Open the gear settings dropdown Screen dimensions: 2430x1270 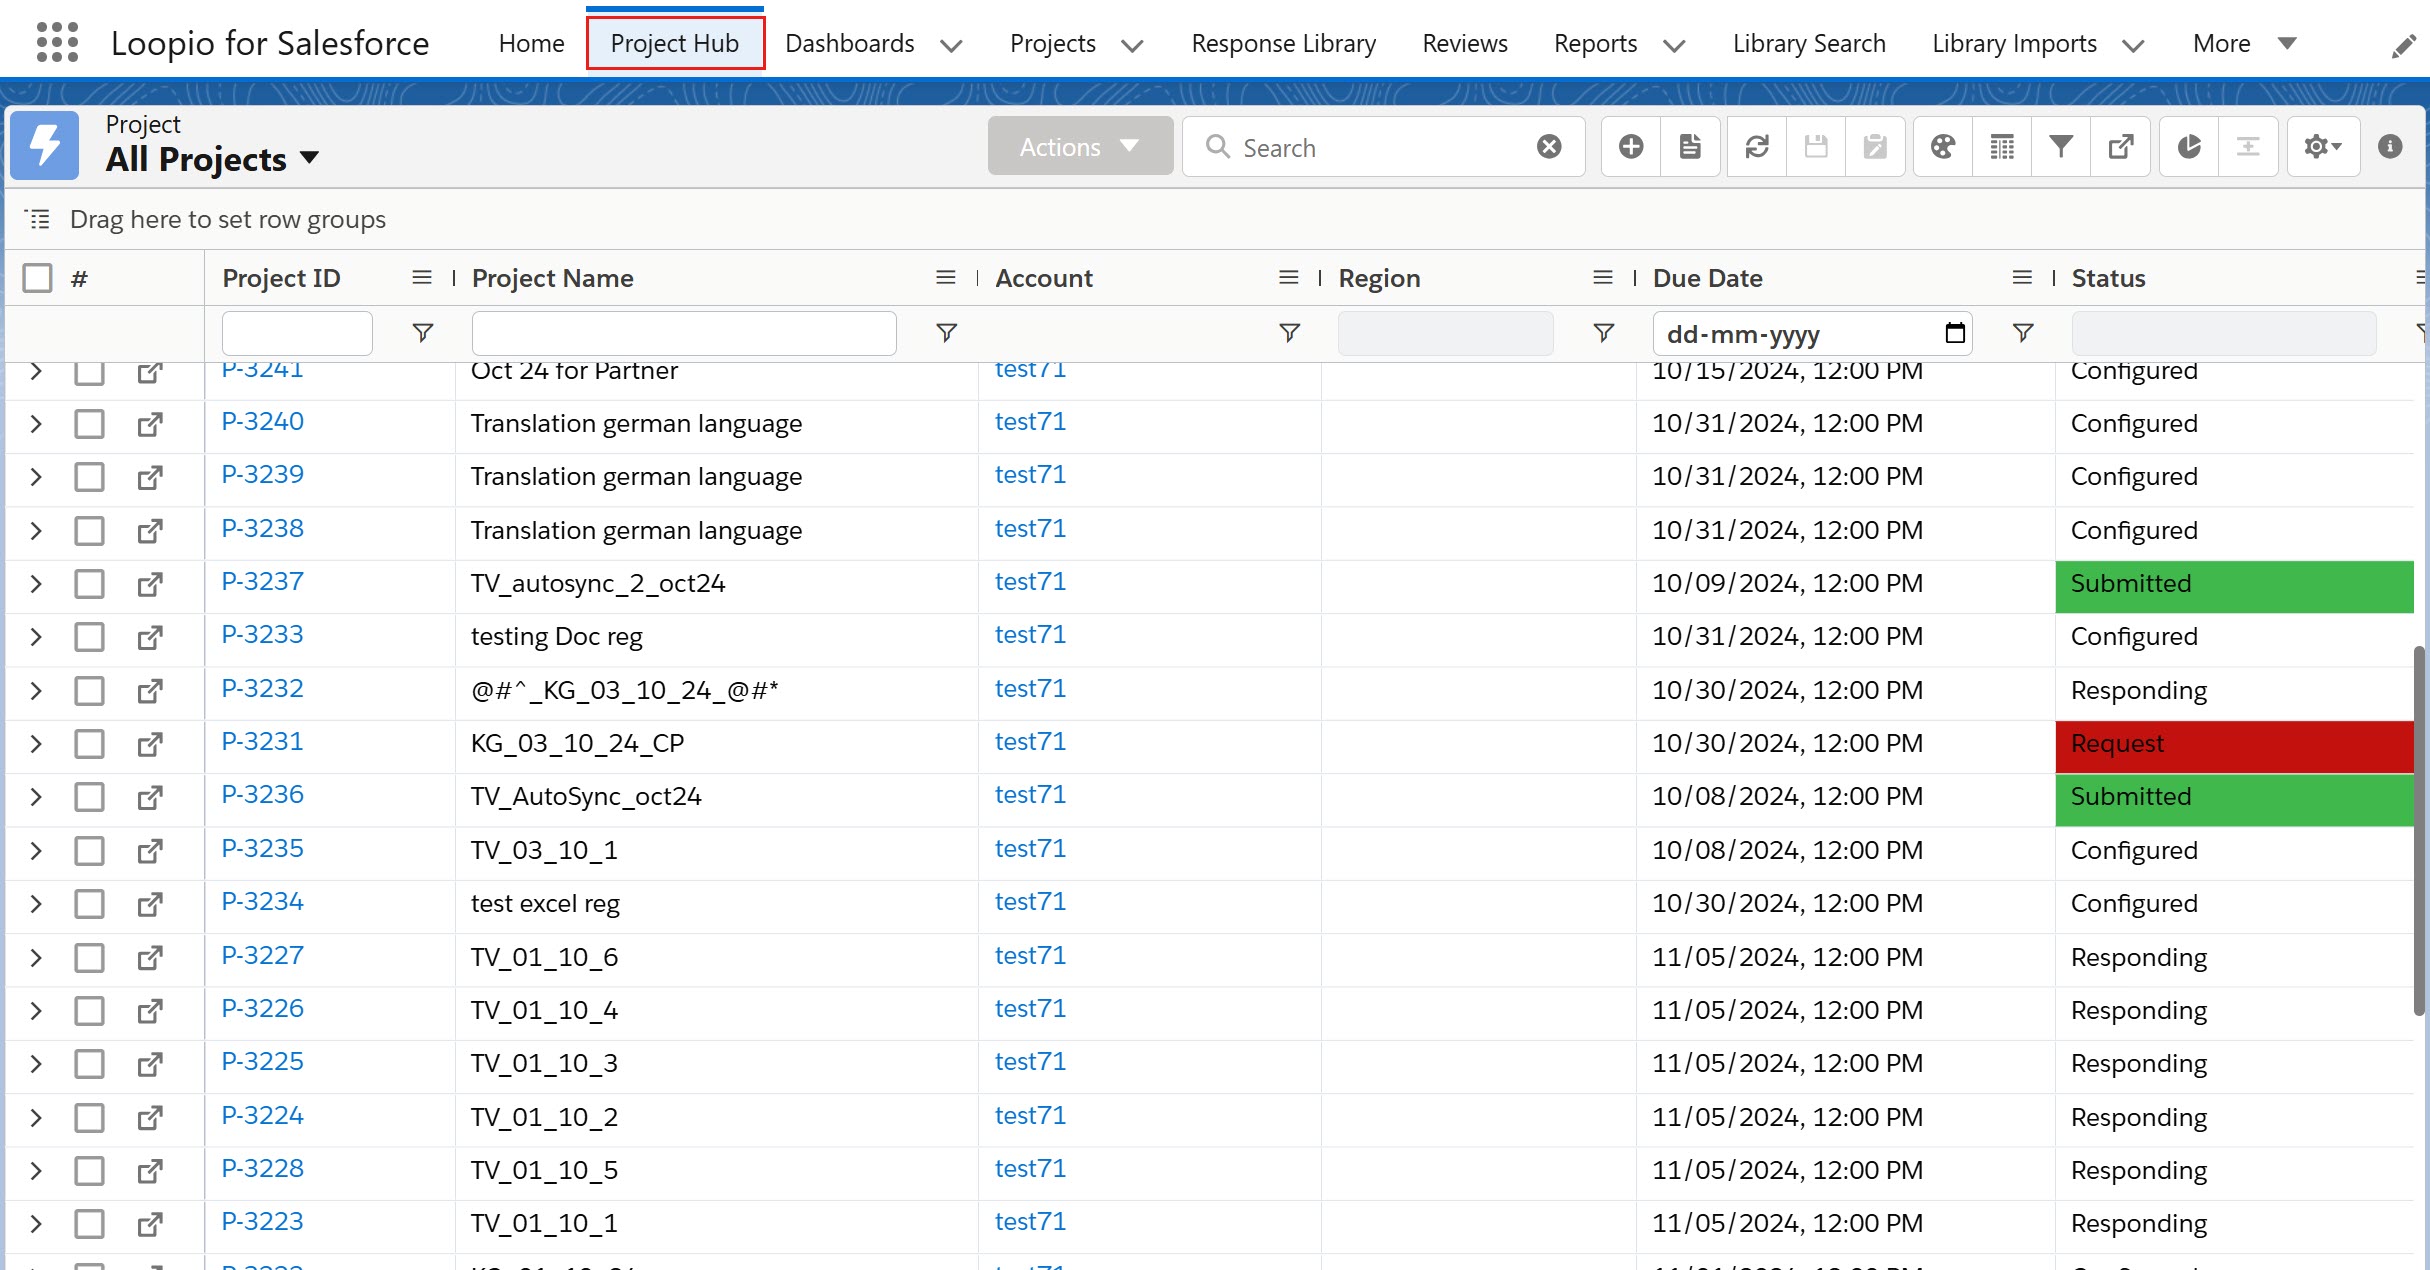[2322, 147]
